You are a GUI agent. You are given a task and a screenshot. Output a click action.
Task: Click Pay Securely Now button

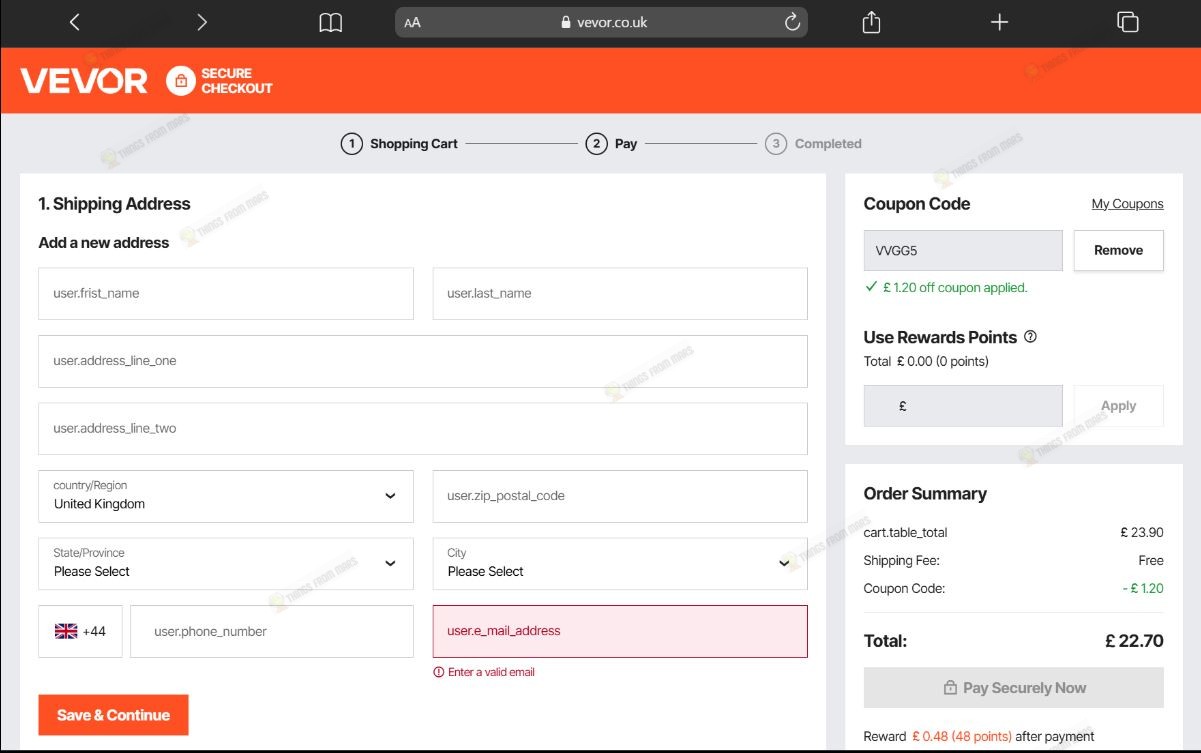pyautogui.click(x=1014, y=688)
